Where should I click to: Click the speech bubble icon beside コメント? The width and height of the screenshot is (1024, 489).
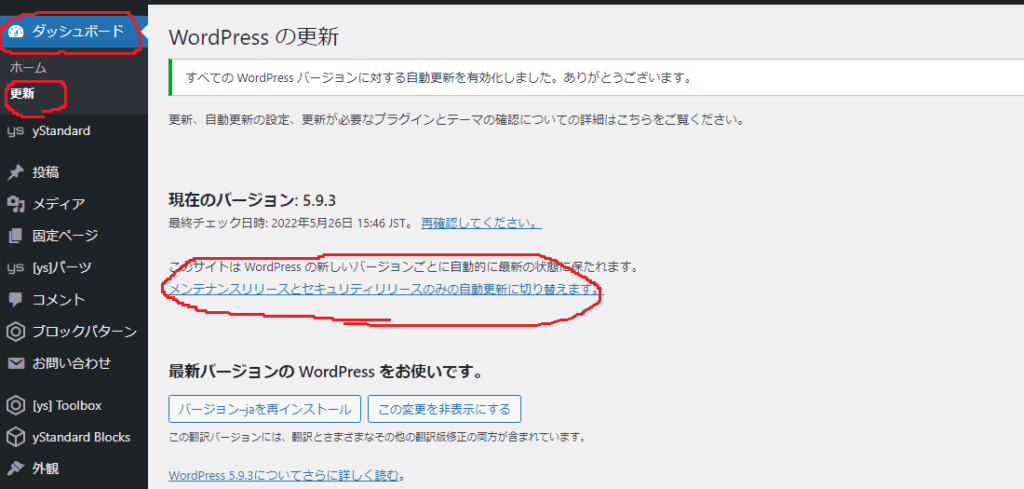click(16, 300)
